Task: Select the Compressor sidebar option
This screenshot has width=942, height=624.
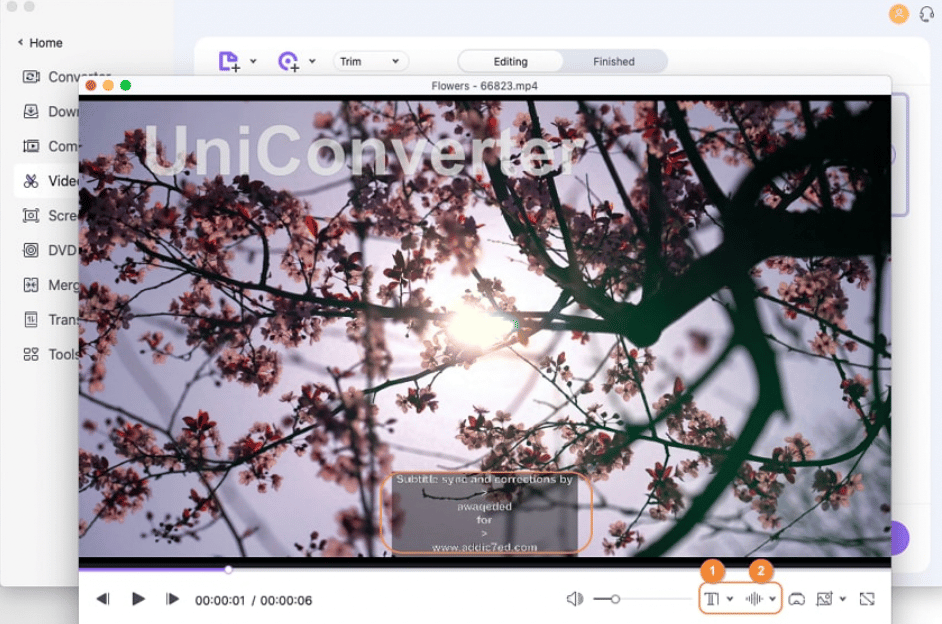Action: point(60,146)
